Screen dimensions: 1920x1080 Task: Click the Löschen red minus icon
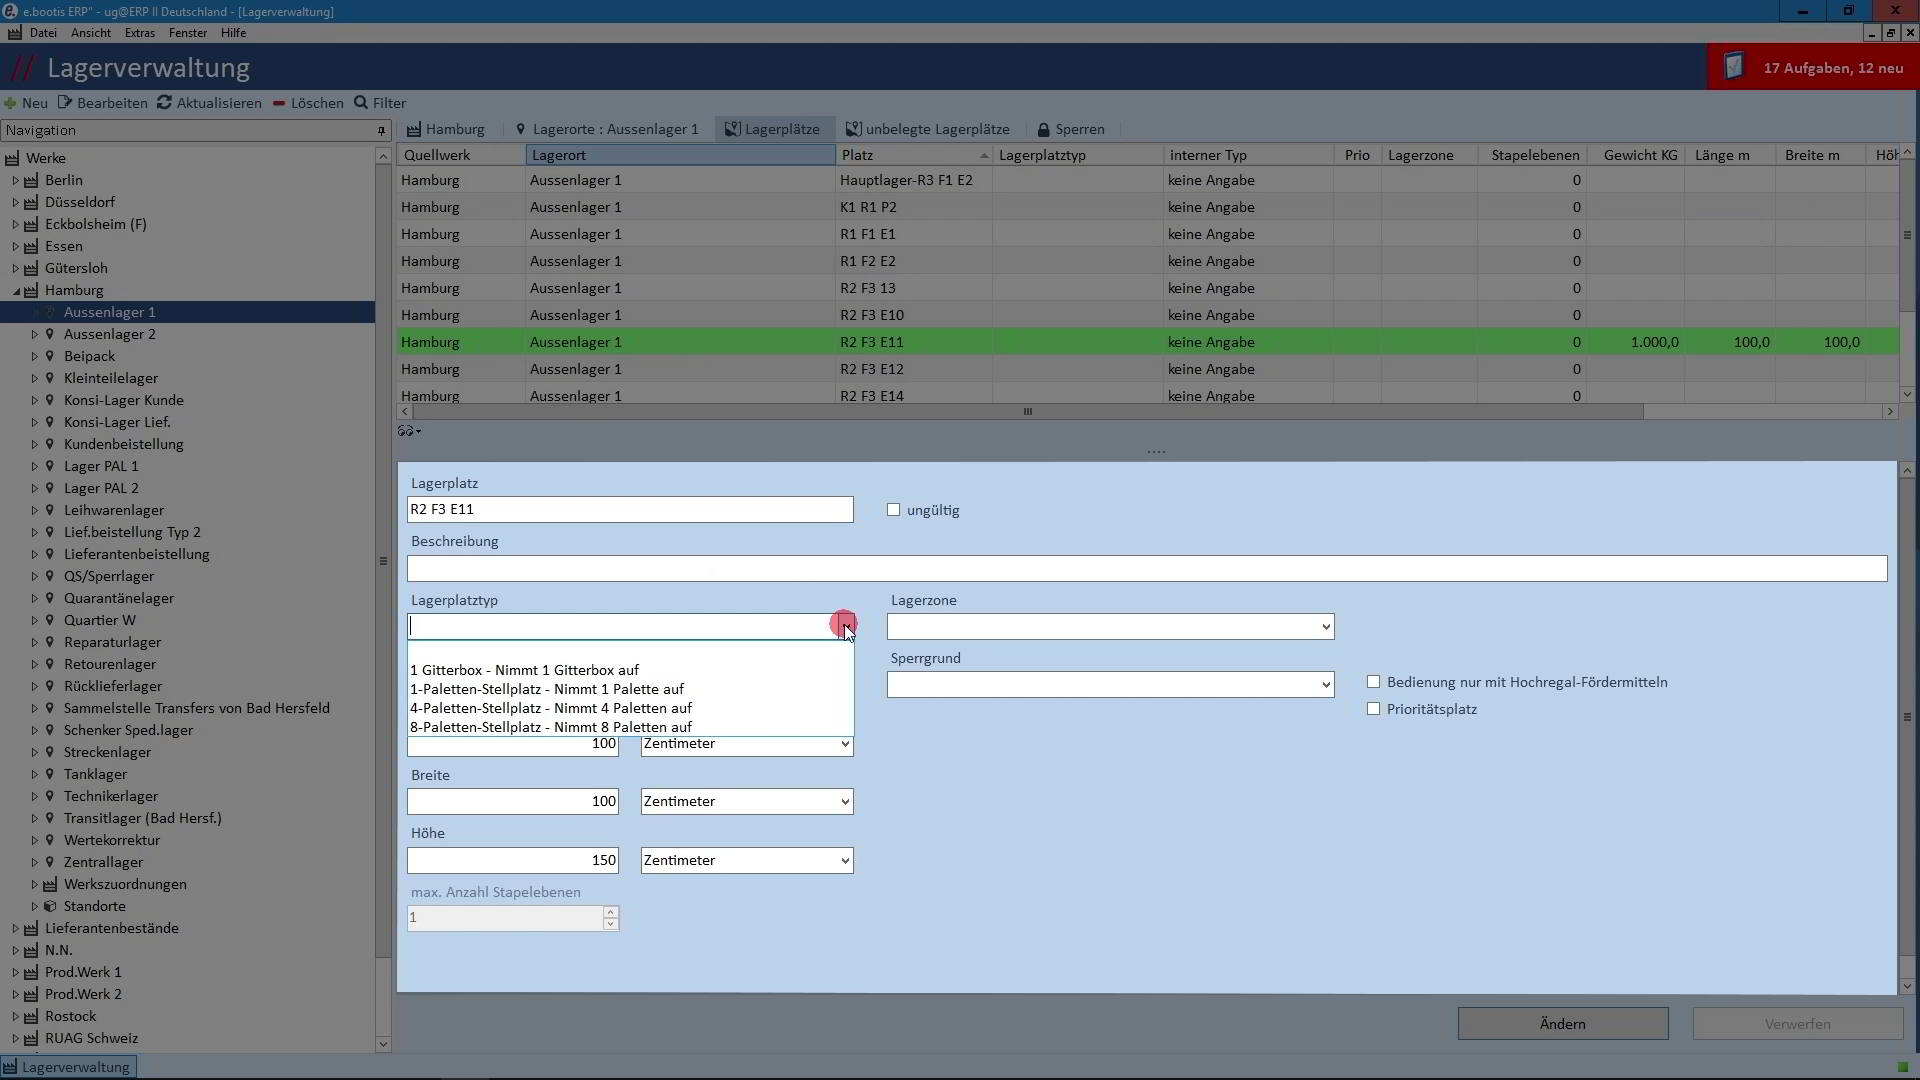[278, 103]
